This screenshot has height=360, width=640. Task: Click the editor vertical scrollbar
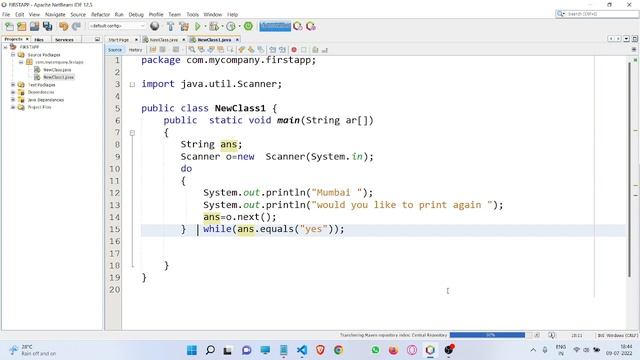coord(629,170)
